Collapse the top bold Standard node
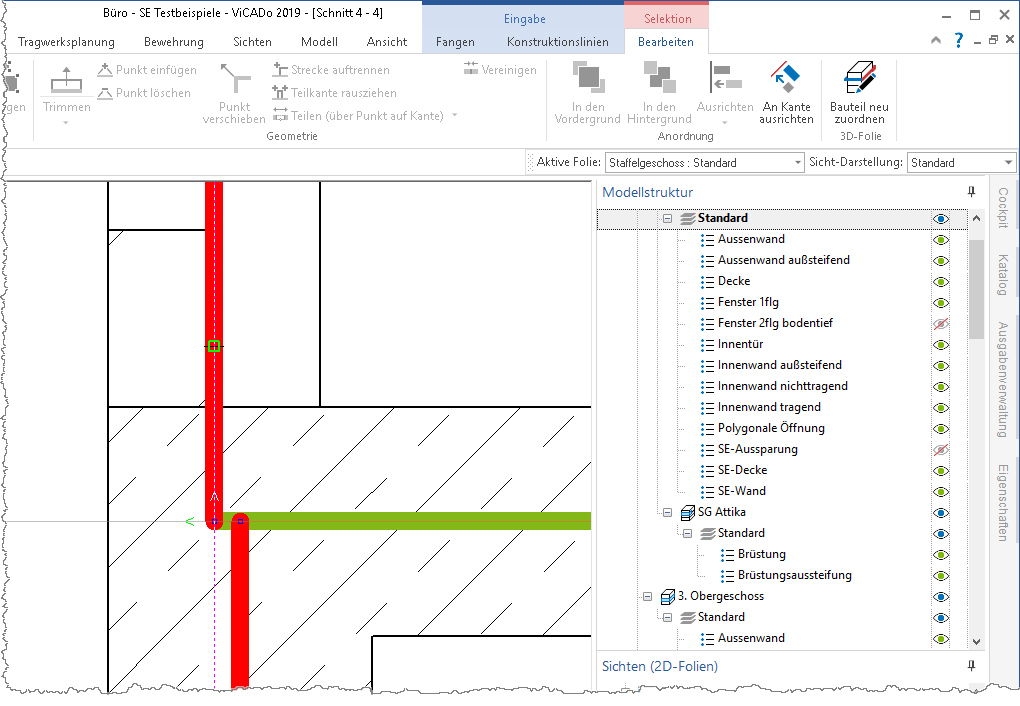The image size is (1020, 706). click(x=667, y=219)
